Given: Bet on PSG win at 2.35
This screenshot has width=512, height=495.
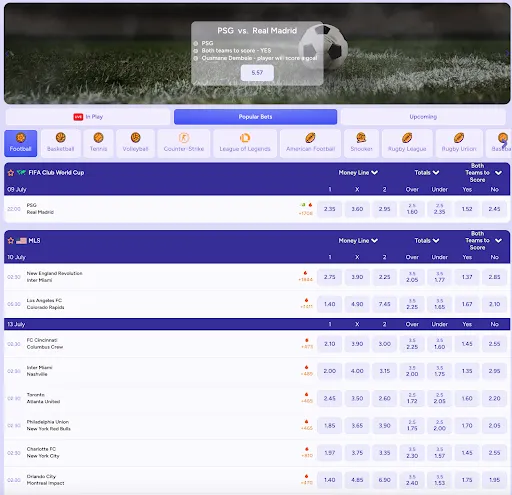Looking at the screenshot, I should click(330, 209).
